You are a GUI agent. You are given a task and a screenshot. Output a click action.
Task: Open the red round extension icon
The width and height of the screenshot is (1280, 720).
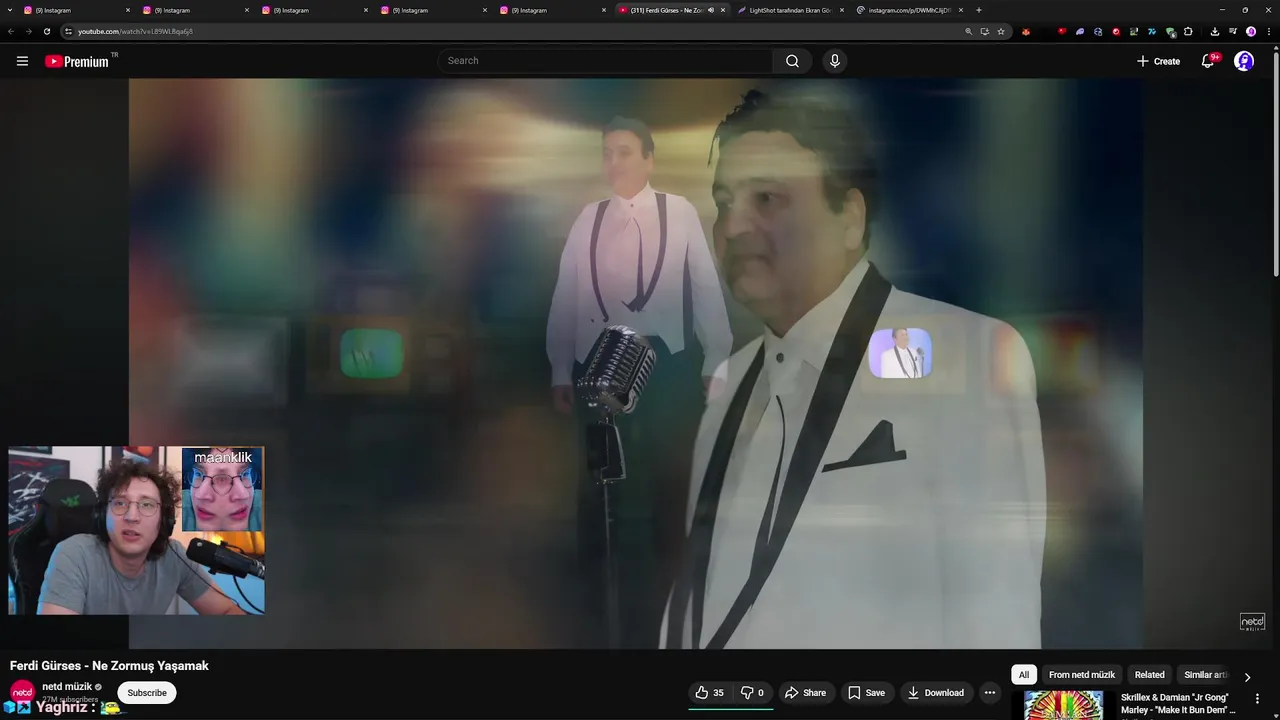tap(1116, 31)
